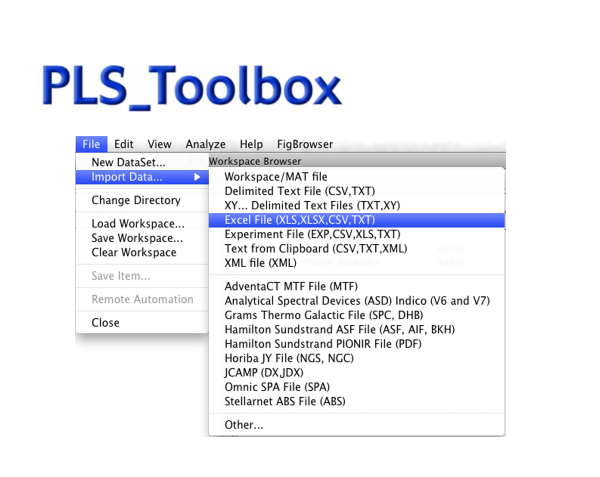Select Save Workspace...
The width and height of the screenshot is (600, 477).
pos(142,238)
